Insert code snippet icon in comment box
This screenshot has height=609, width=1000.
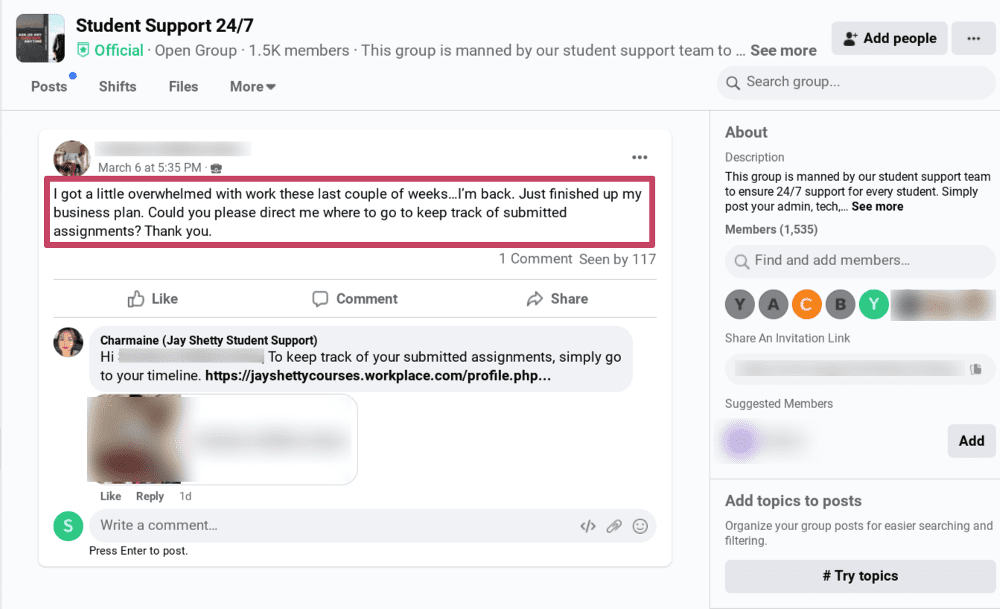587,526
